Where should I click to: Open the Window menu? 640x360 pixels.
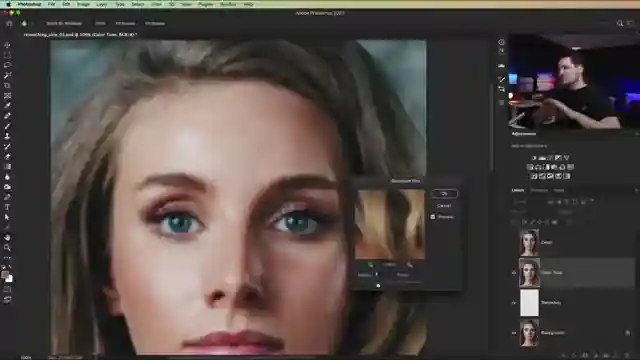click(x=228, y=4)
